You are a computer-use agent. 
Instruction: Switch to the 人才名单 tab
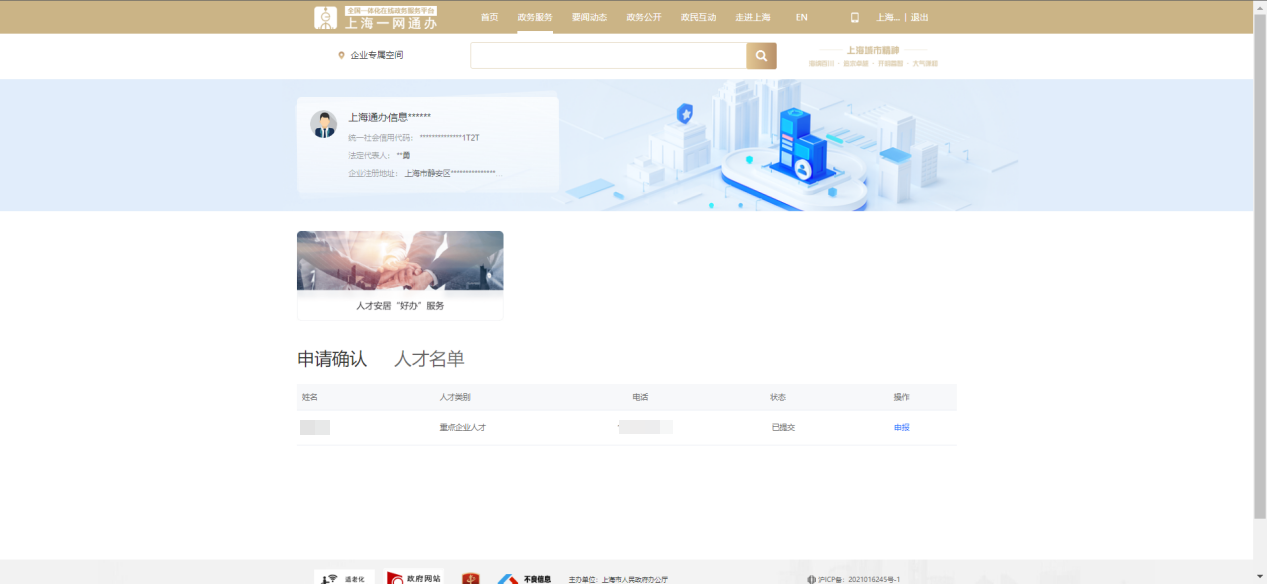(x=429, y=359)
